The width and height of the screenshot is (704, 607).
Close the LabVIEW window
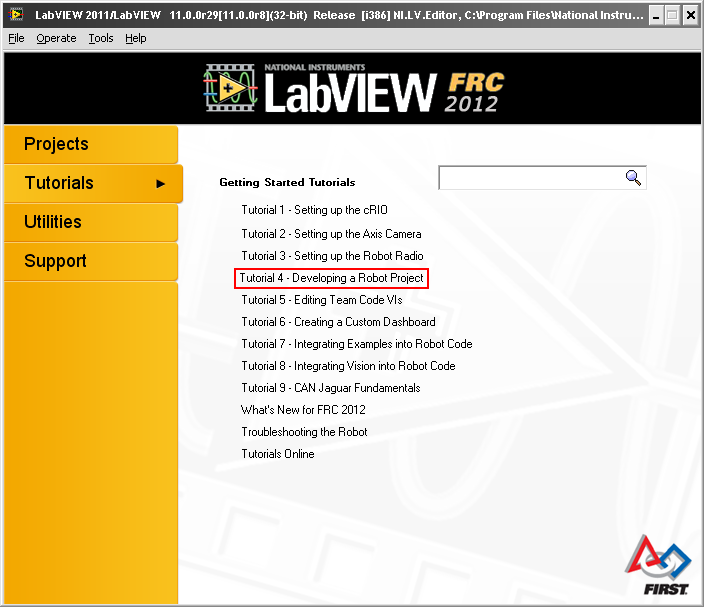click(691, 16)
